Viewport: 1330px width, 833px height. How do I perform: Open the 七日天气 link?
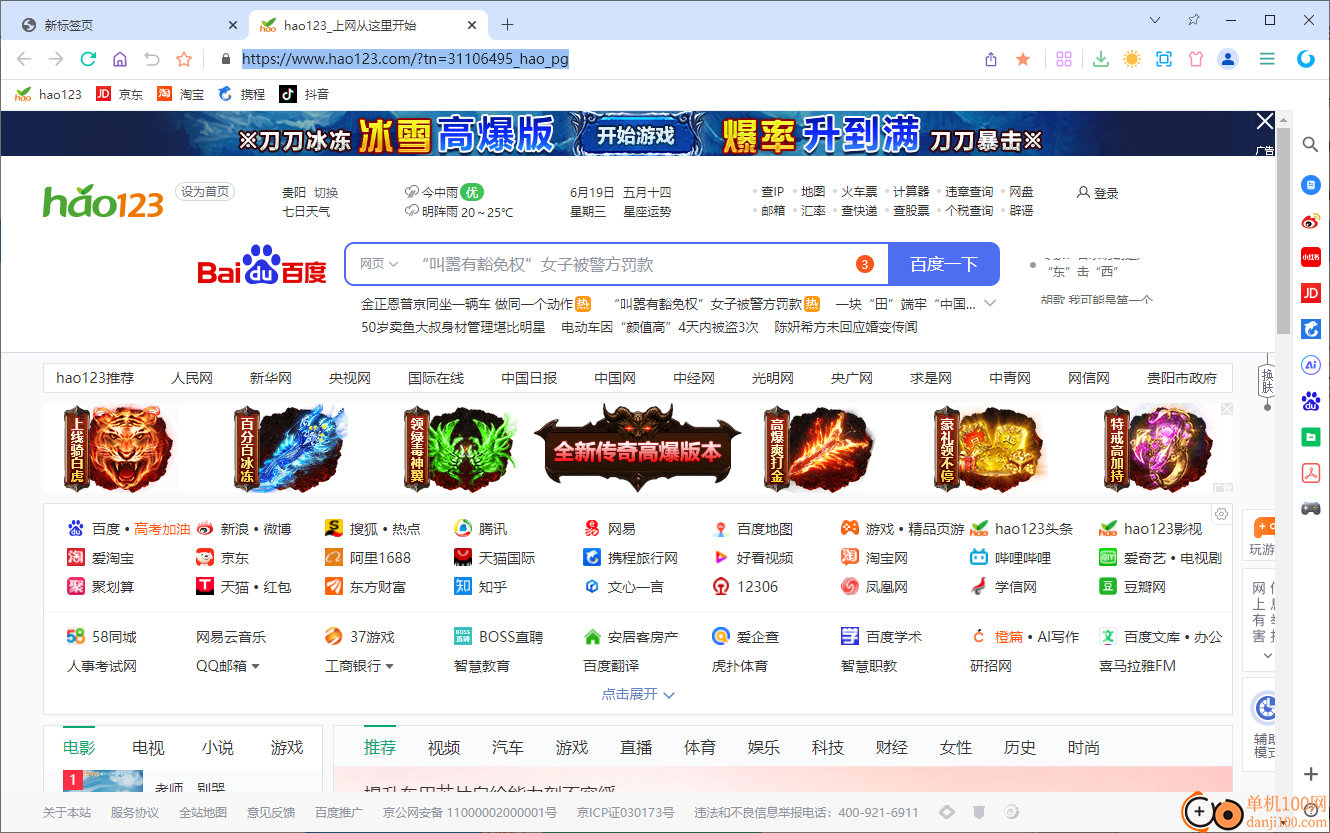[306, 211]
